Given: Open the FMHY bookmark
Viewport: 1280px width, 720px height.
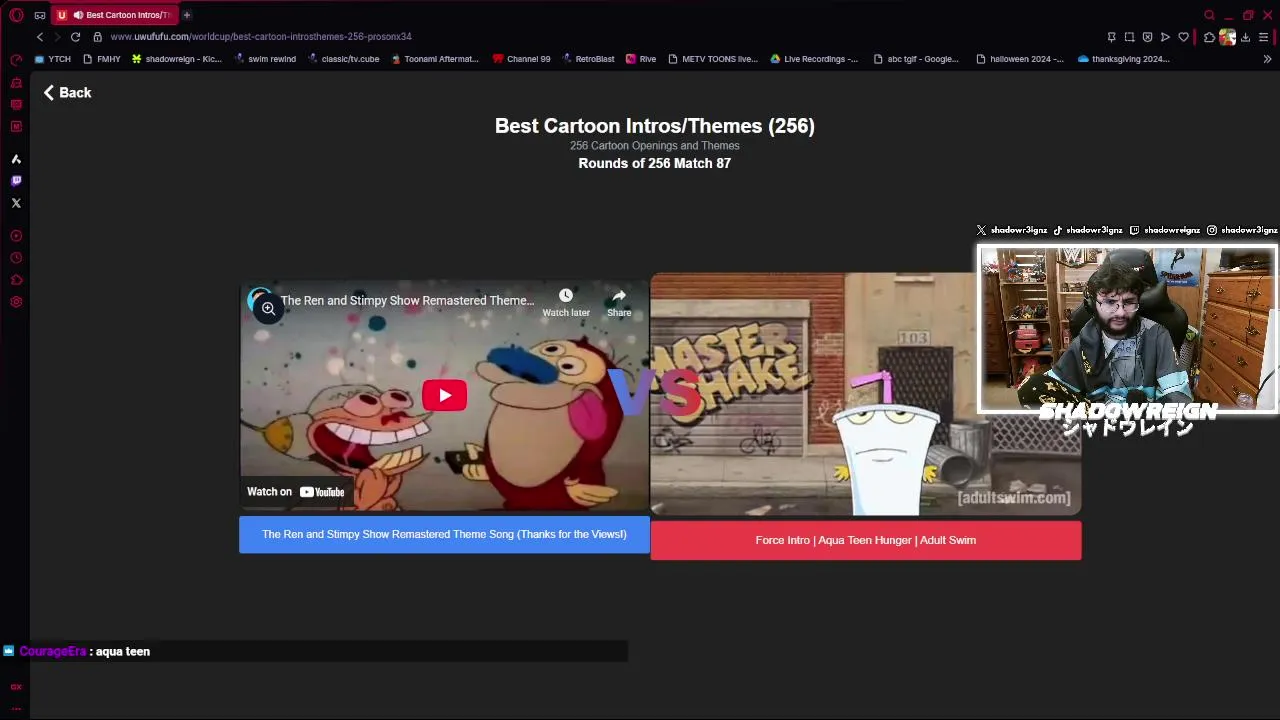Looking at the screenshot, I should point(101,59).
